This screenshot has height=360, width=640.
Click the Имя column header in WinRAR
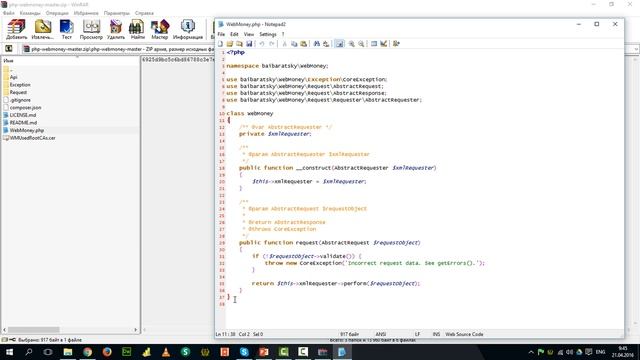[8, 60]
